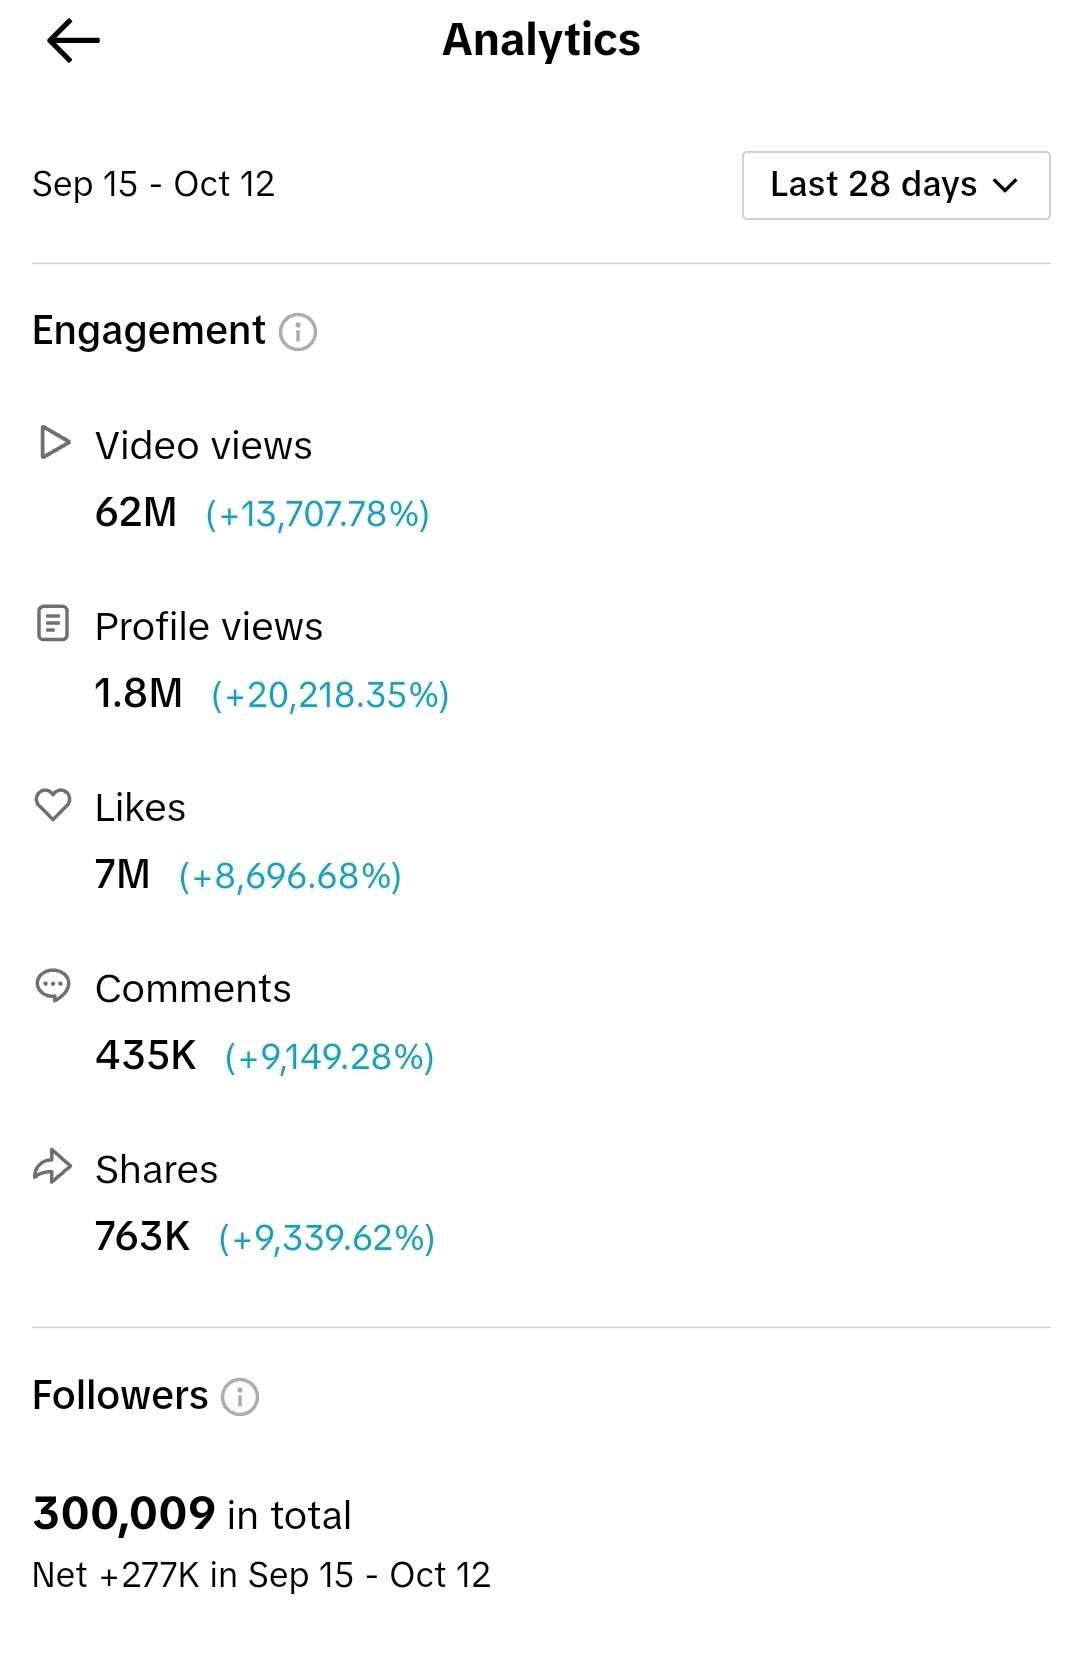
Task: Click the Video views play icon
Action: click(x=54, y=442)
